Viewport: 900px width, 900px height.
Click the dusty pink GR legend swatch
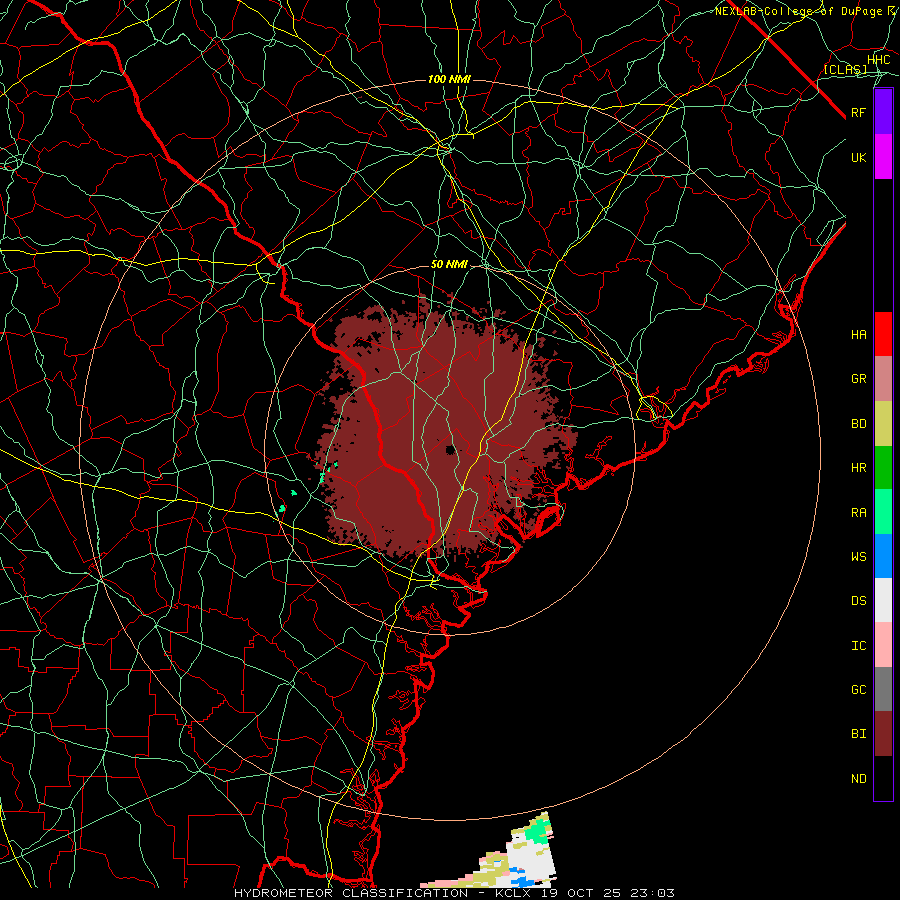click(x=883, y=379)
